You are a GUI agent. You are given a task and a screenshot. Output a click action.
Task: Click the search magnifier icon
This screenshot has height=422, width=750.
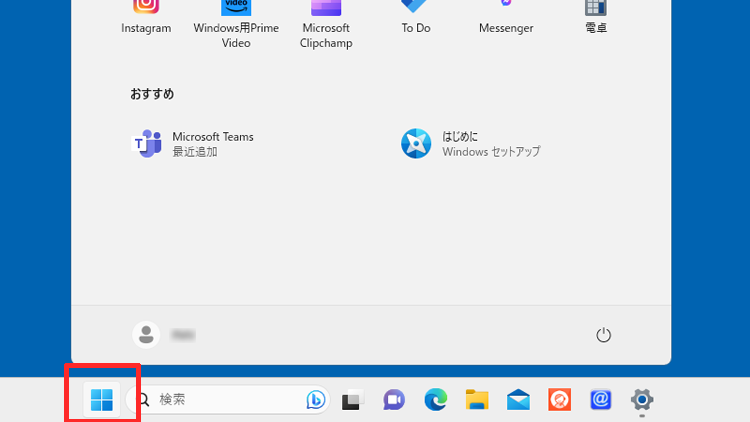point(143,400)
